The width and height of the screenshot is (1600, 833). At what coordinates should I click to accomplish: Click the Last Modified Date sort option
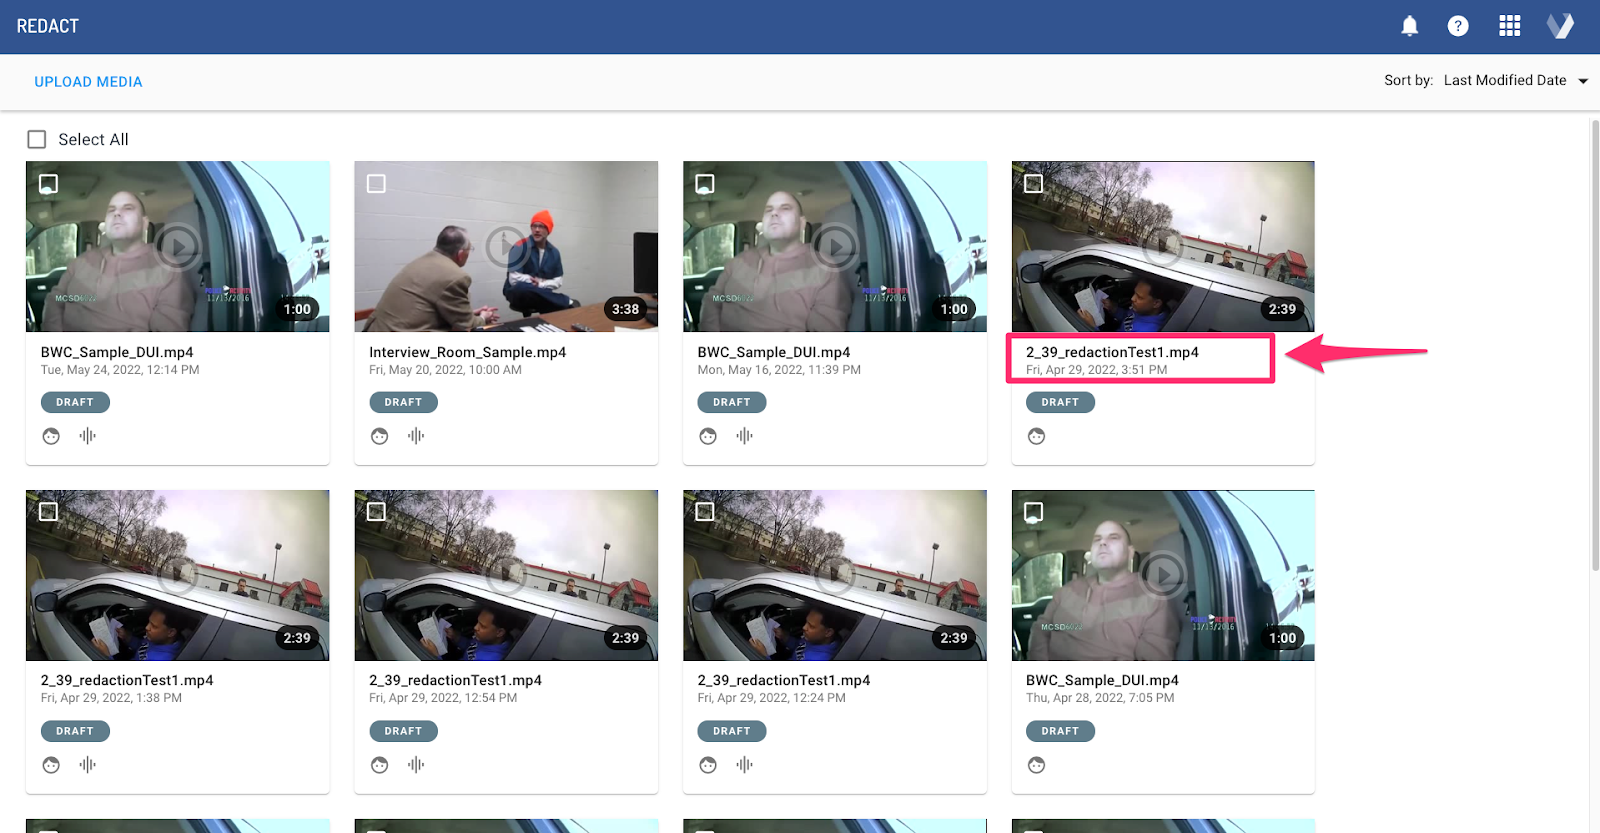[1504, 81]
